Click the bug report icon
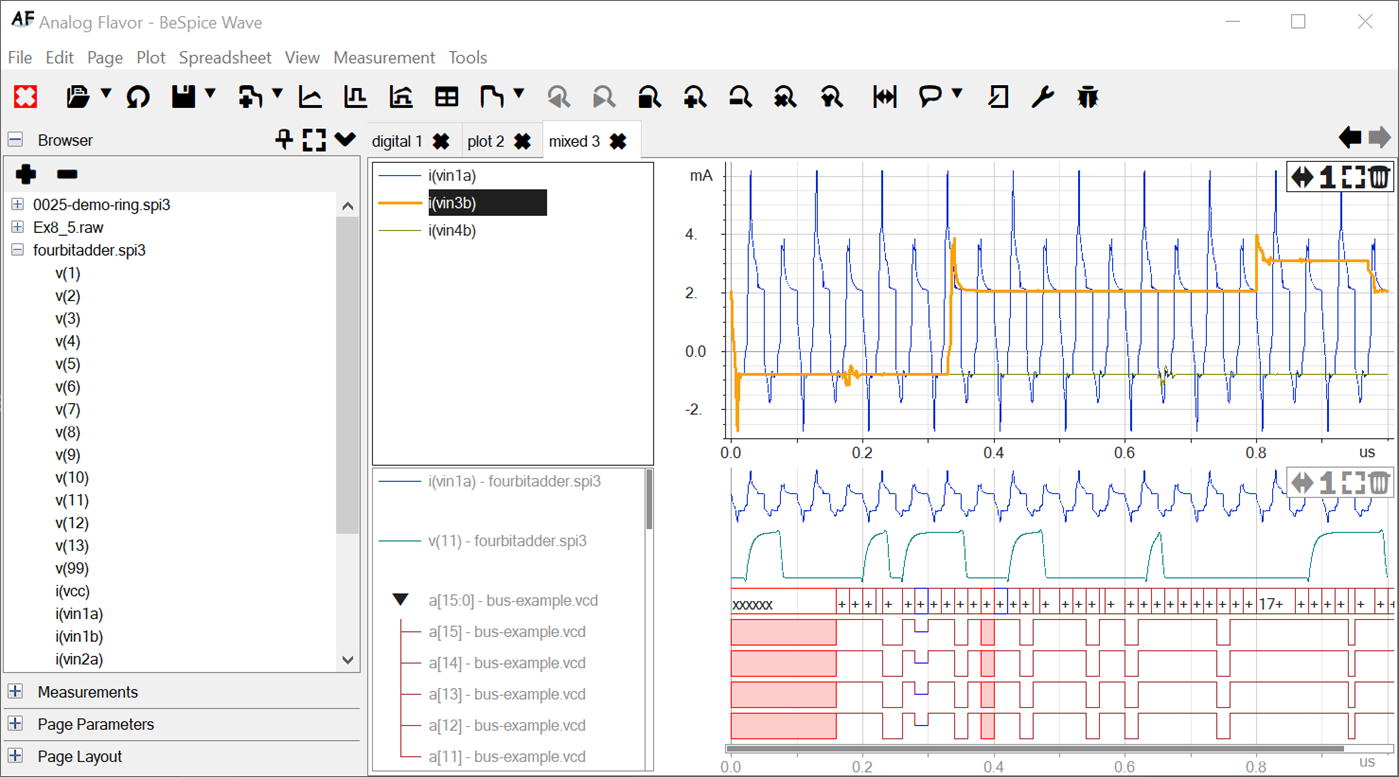Image resolution: width=1399 pixels, height=777 pixels. 1088,97
